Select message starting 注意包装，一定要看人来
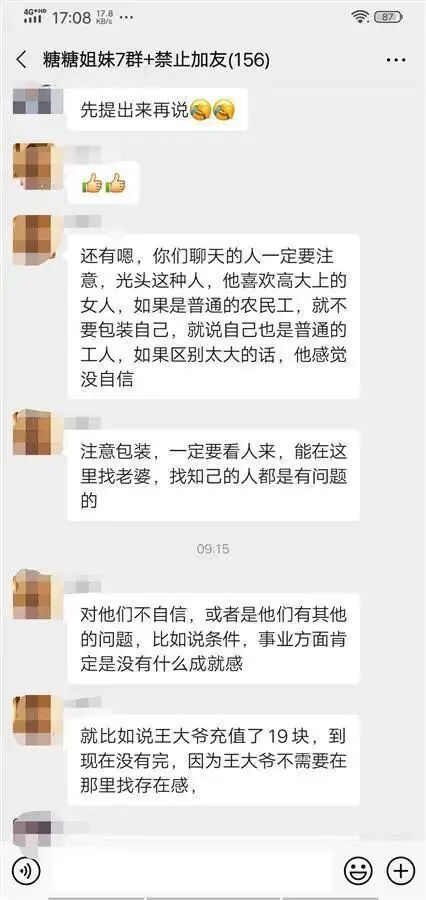This screenshot has height=900, width=426. [x=214, y=476]
